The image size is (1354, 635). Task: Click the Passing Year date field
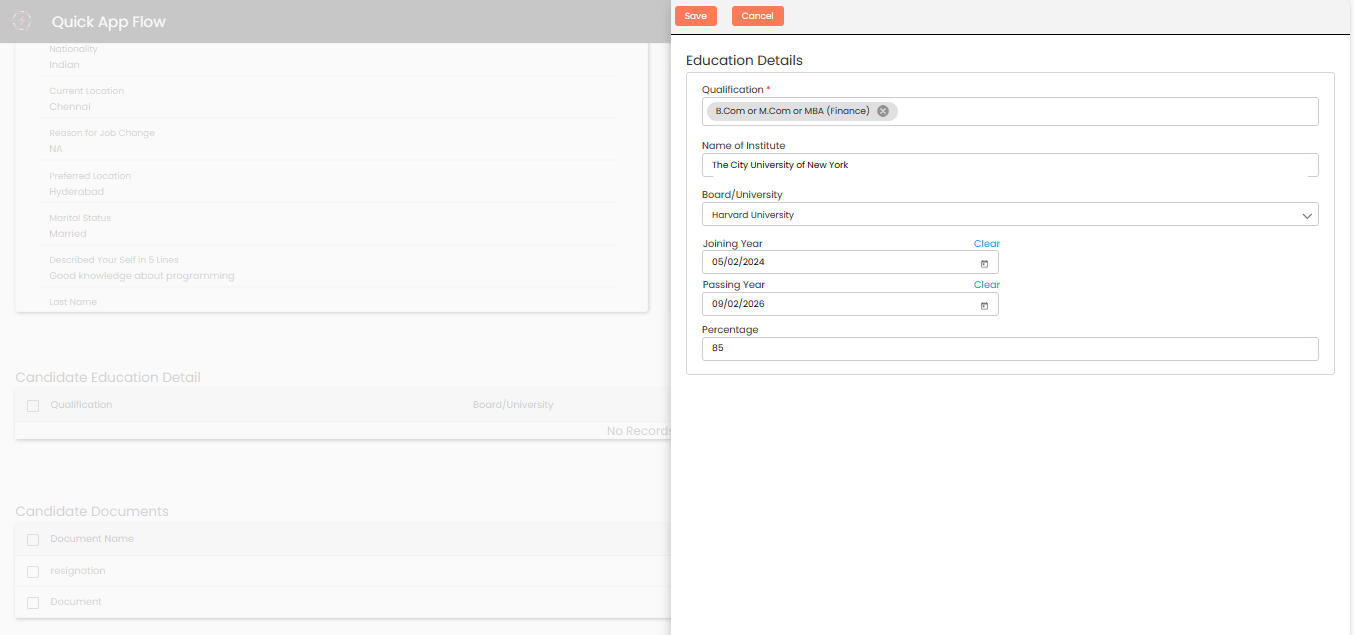pyautogui.click(x=840, y=305)
